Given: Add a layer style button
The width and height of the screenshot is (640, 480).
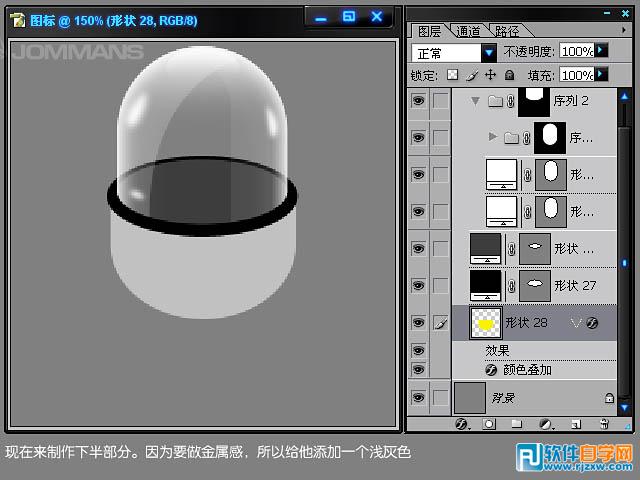Looking at the screenshot, I should point(462,424).
